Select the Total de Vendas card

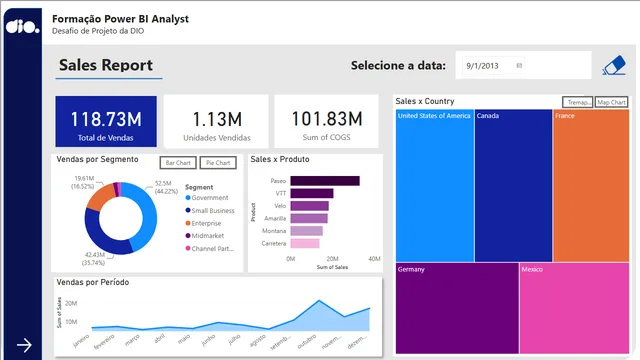(106, 121)
